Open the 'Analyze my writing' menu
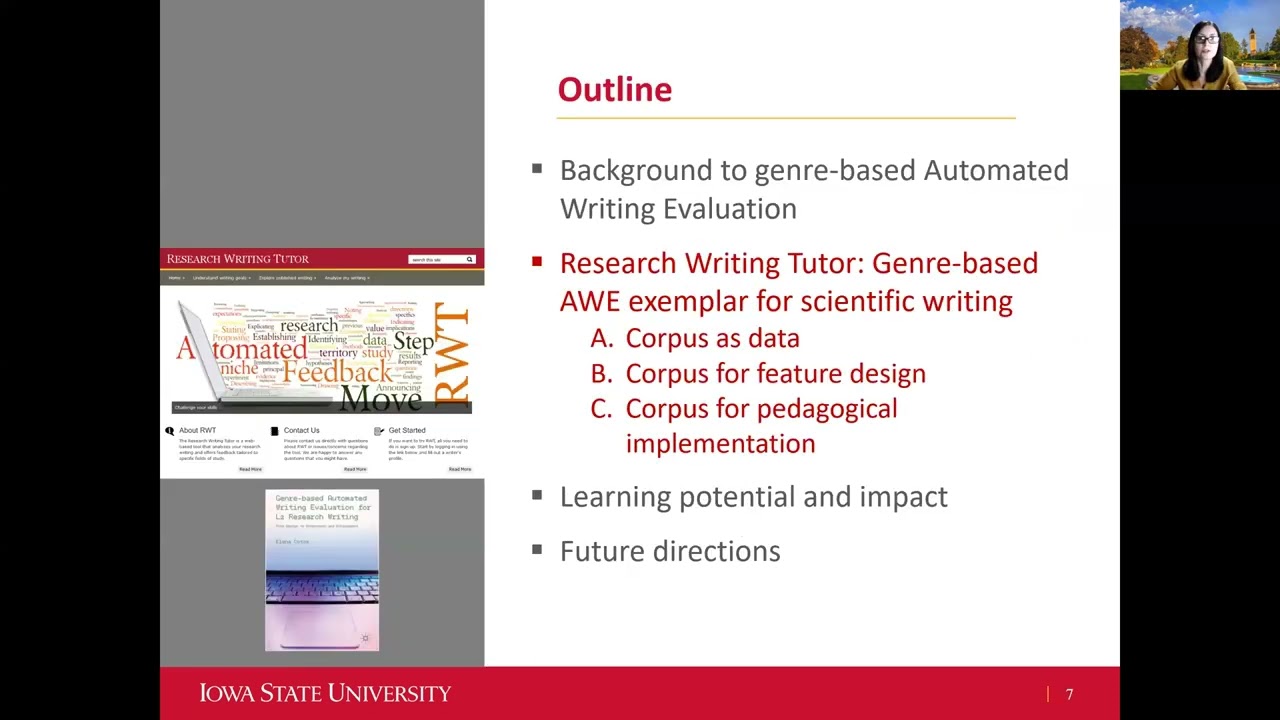 pos(346,278)
